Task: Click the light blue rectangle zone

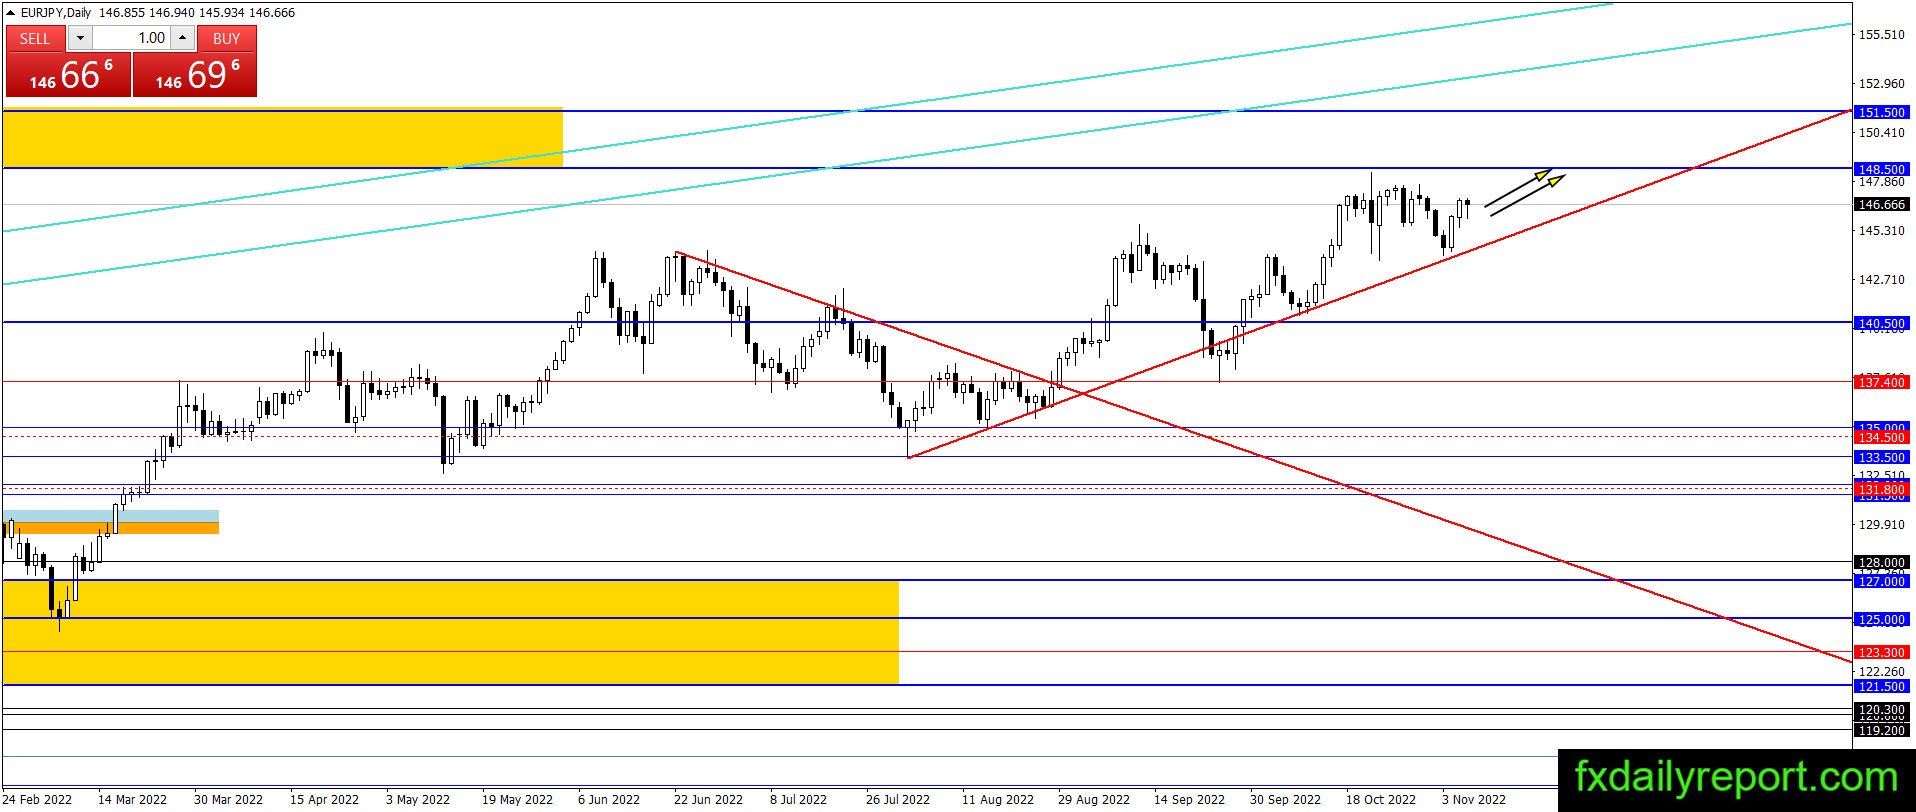Action: pyautogui.click(x=111, y=516)
